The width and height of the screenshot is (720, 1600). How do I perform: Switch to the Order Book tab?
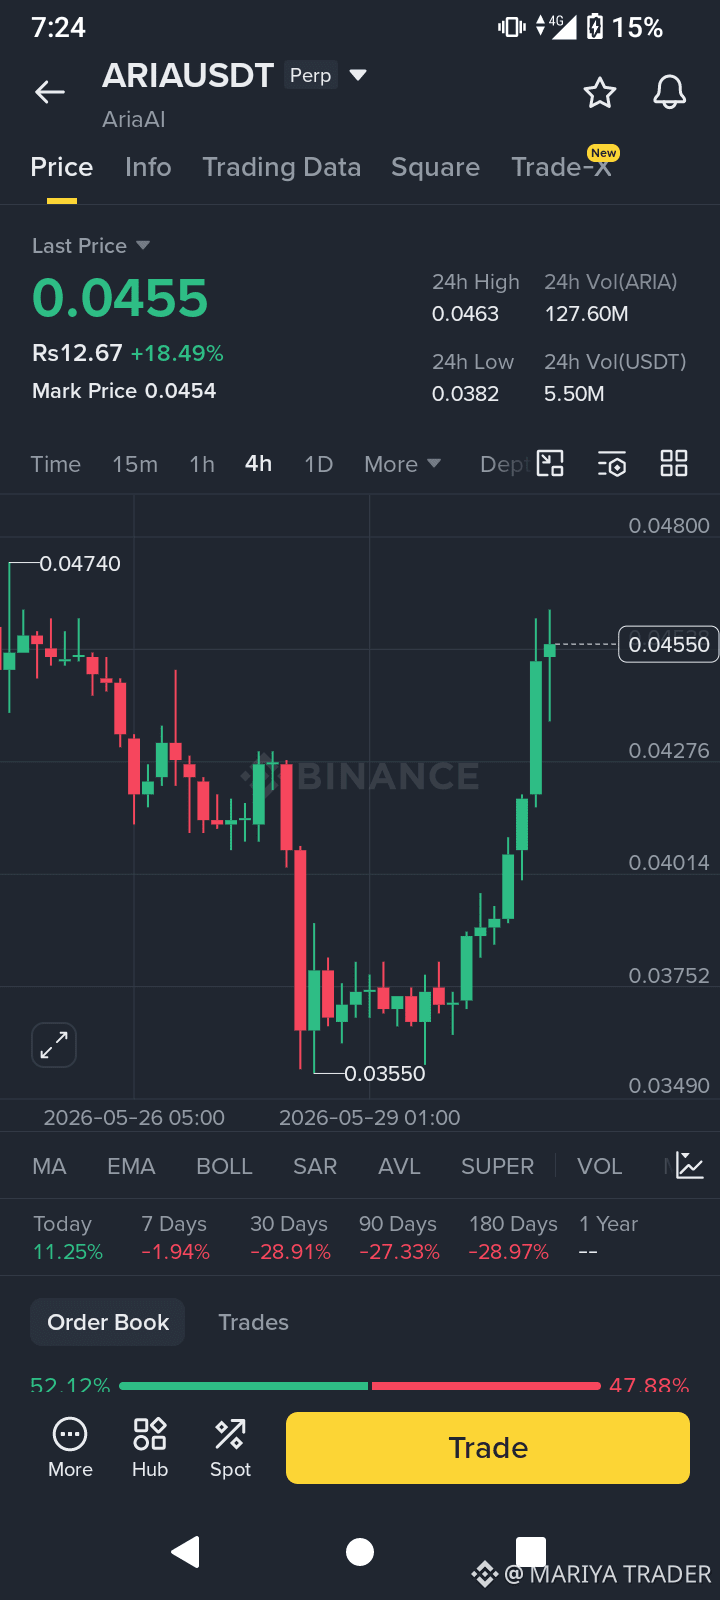click(x=108, y=1322)
